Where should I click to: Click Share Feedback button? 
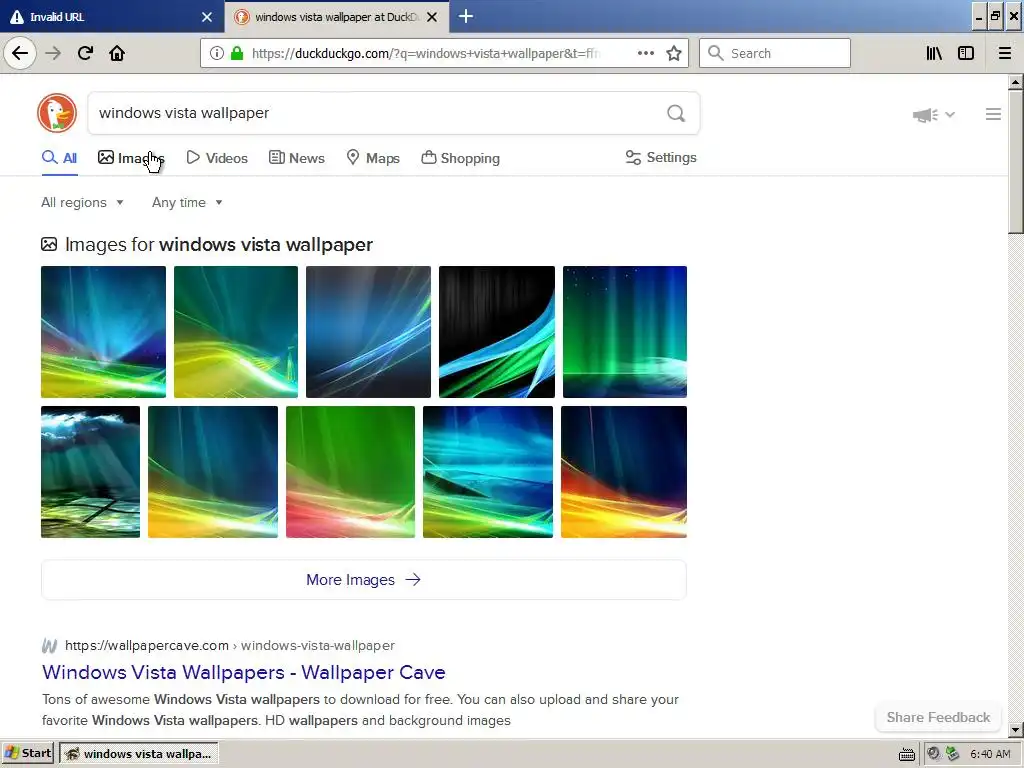[x=938, y=717]
